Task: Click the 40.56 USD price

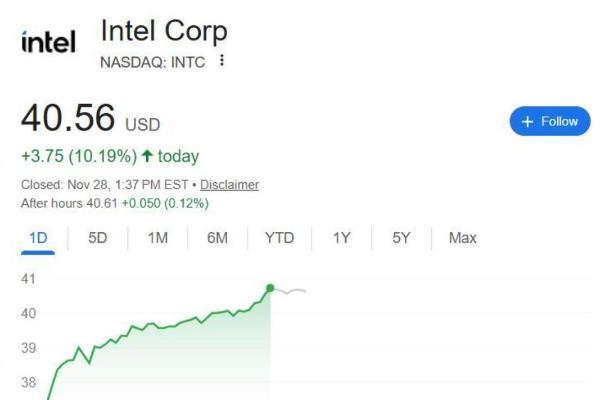Action: (90, 119)
